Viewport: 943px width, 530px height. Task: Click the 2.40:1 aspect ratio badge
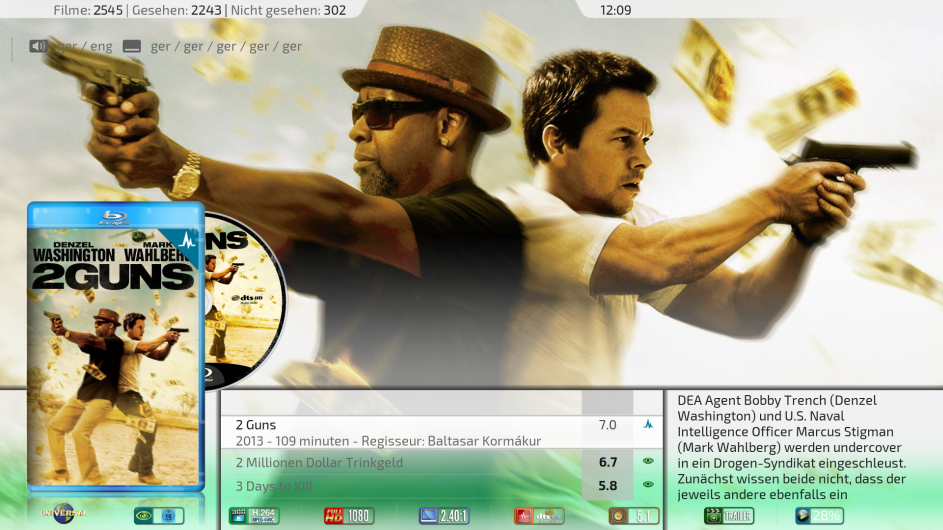pos(444,516)
